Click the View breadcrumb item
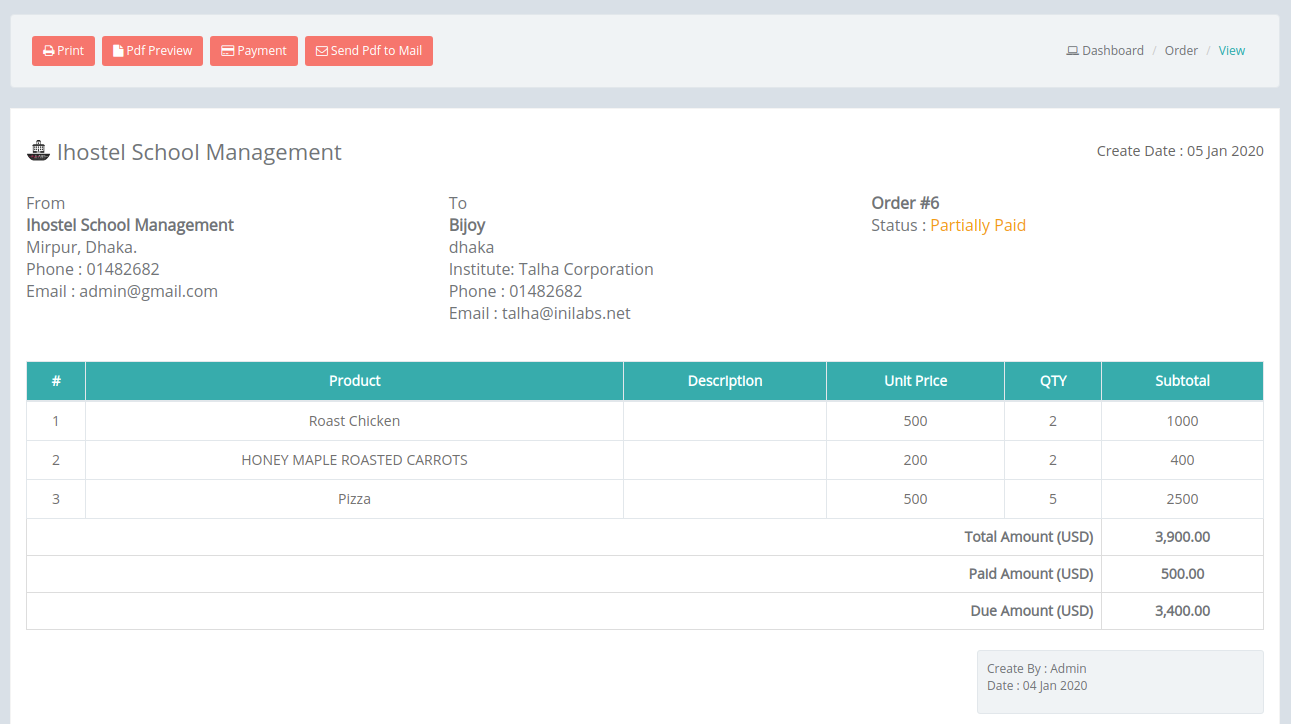 (1232, 51)
